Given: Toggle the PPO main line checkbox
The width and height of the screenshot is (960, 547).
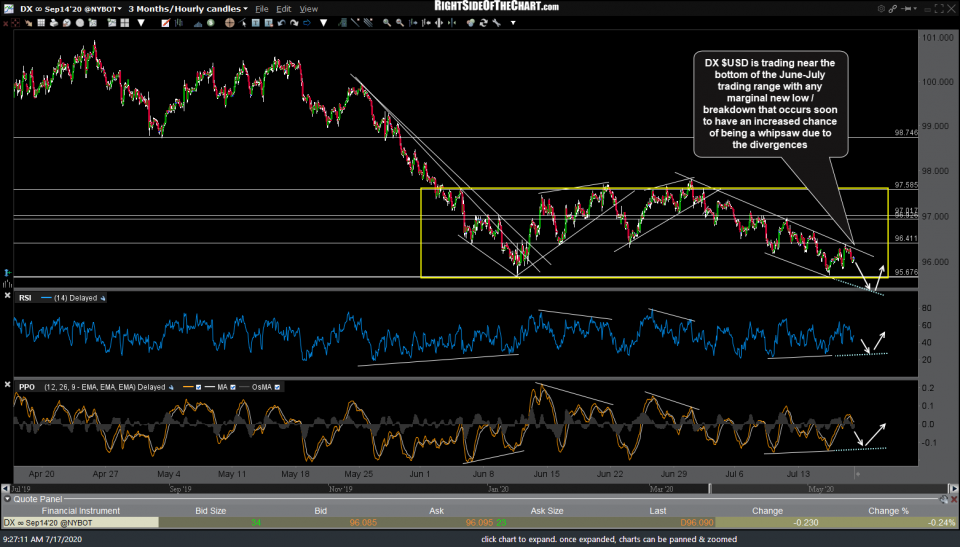Looking at the screenshot, I should click(199, 385).
